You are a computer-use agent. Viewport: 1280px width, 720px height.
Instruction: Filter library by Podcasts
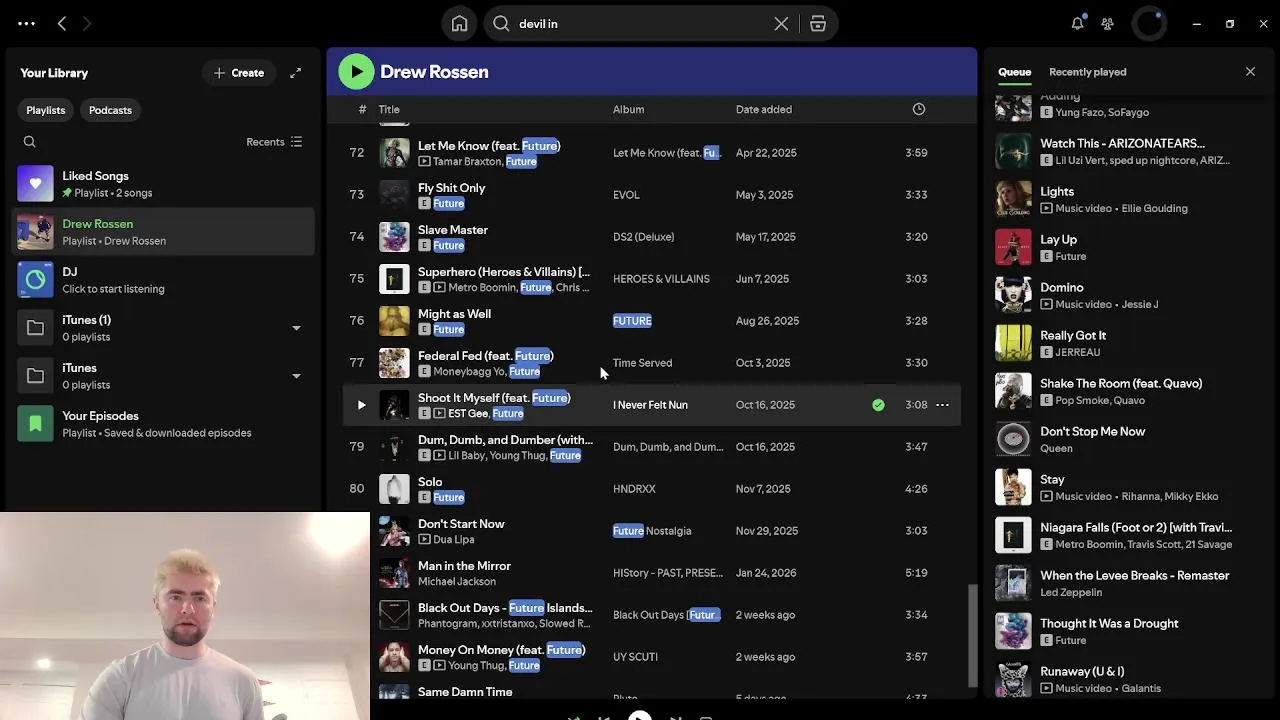[x=110, y=110]
